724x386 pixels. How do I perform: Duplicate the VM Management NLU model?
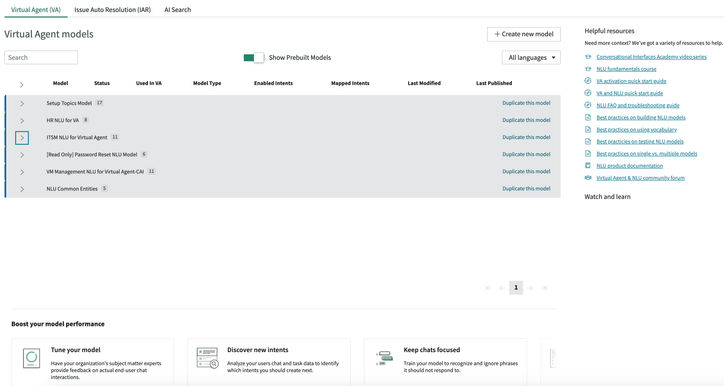coord(526,171)
